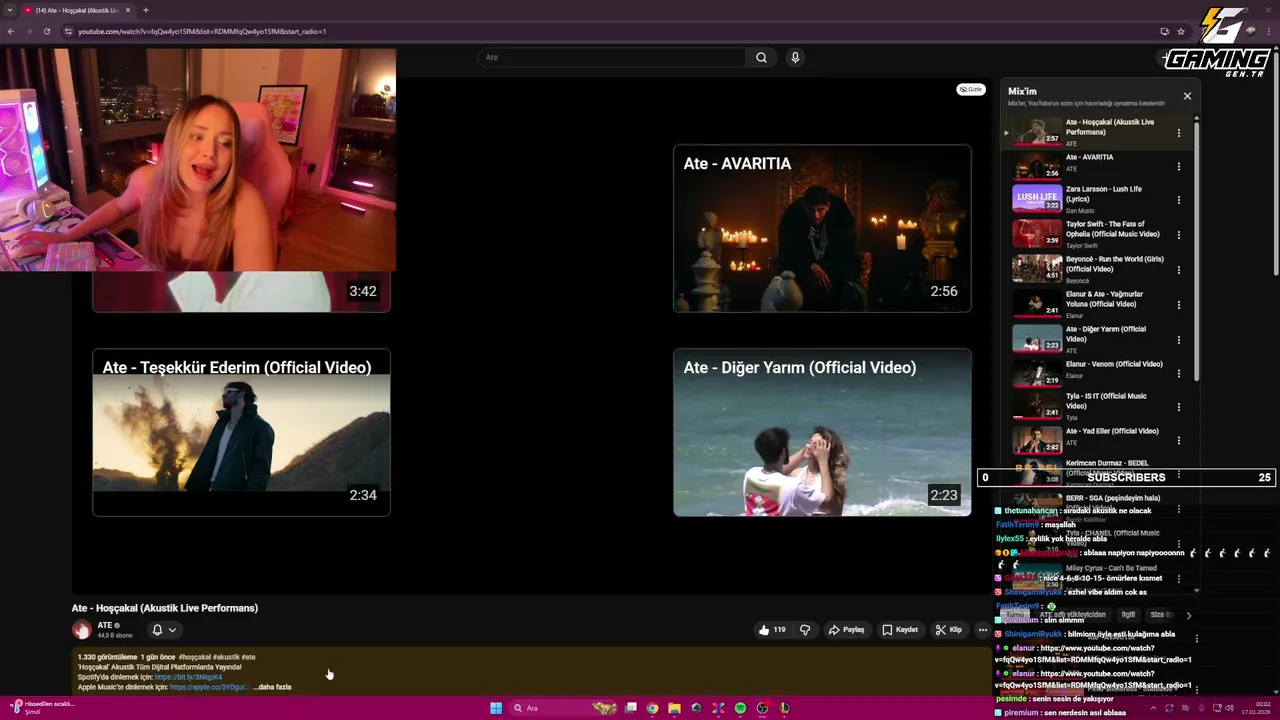The height and width of the screenshot is (720, 1280).
Task: Click video title Ate - Hoşçakal (Akustik Live Performans)
Action: pos(165,608)
